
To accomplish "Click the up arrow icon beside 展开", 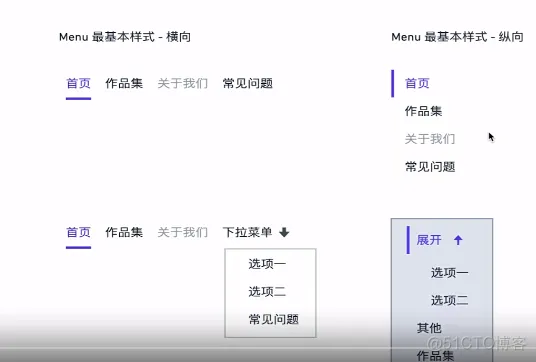I will tap(458, 240).
